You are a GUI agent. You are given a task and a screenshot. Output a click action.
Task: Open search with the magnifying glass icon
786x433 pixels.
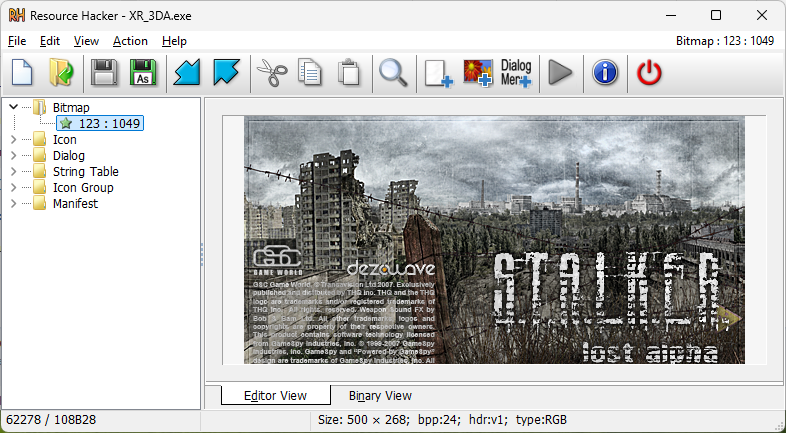tap(393, 73)
